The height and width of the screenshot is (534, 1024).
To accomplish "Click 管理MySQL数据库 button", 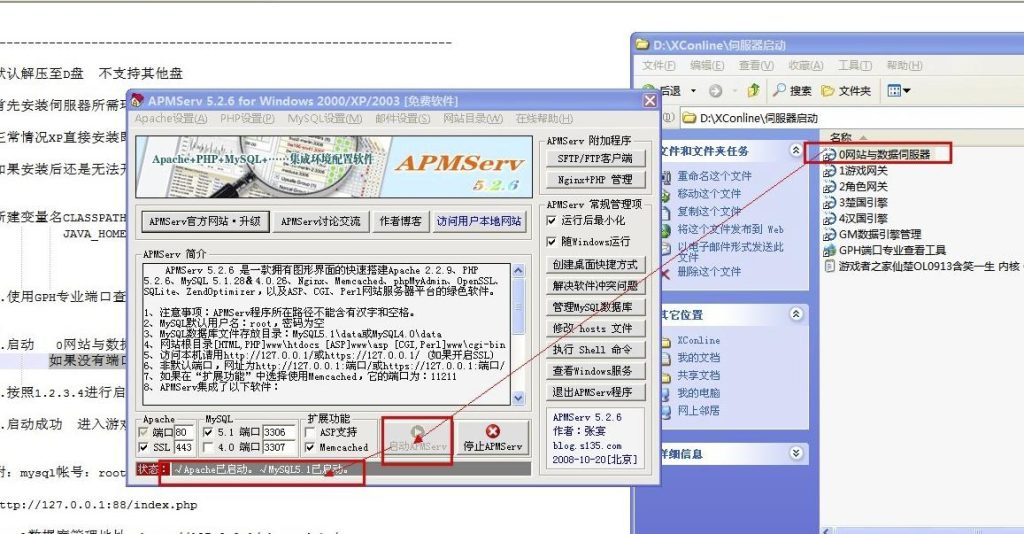I will click(595, 307).
